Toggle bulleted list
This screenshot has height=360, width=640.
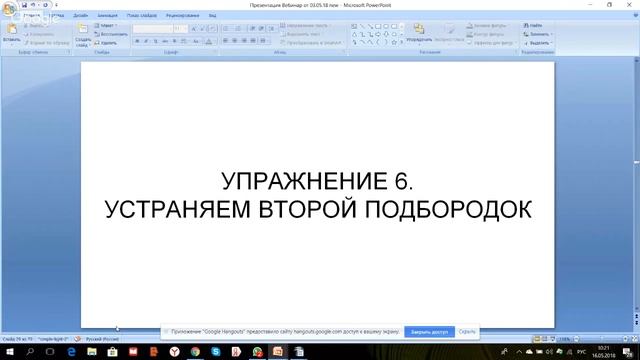(227, 29)
